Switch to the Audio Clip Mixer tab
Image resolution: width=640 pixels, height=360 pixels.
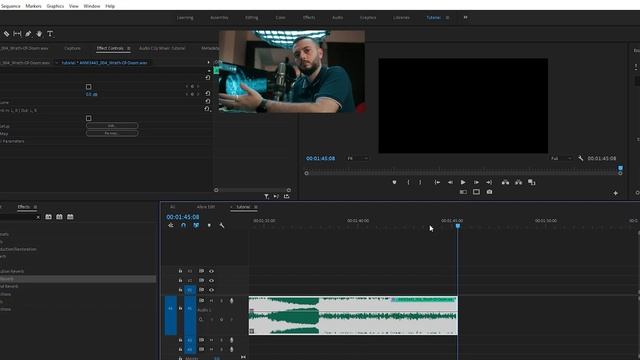pyautogui.click(x=162, y=48)
